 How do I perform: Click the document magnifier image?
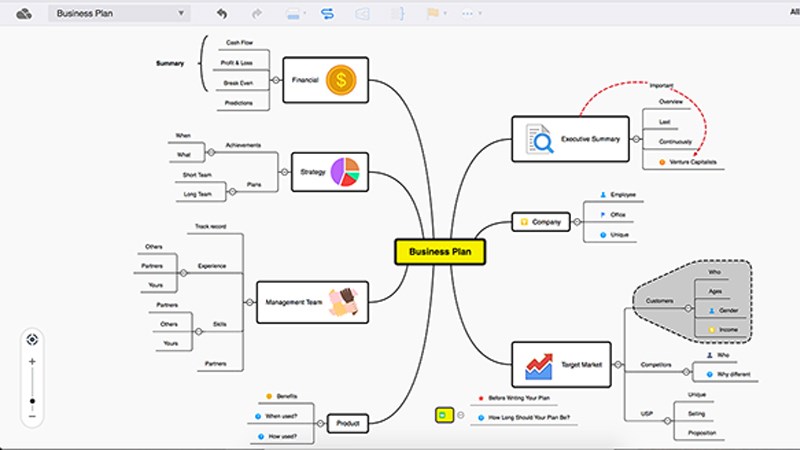[x=540, y=139]
